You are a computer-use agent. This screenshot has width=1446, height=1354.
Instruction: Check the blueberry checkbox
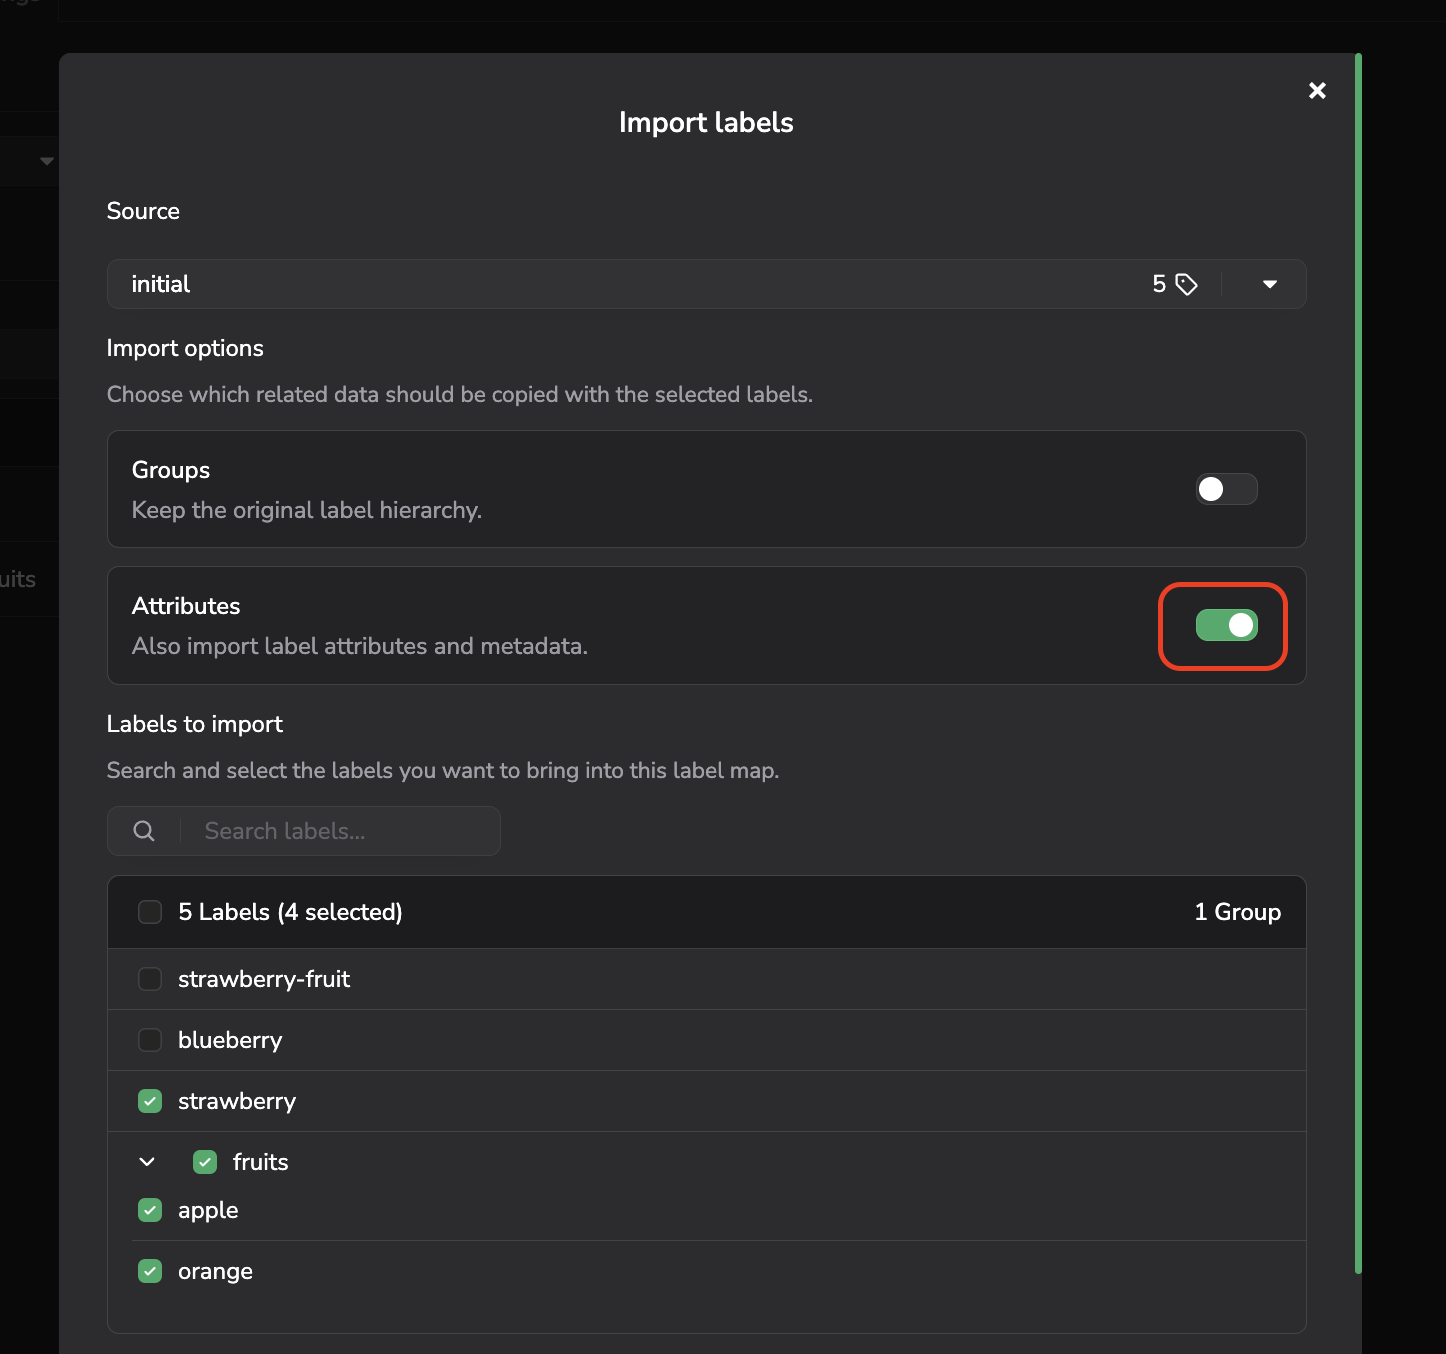[x=150, y=1040]
